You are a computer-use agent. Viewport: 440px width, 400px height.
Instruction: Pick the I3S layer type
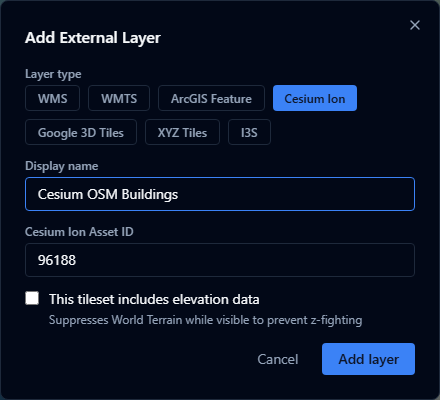249,132
